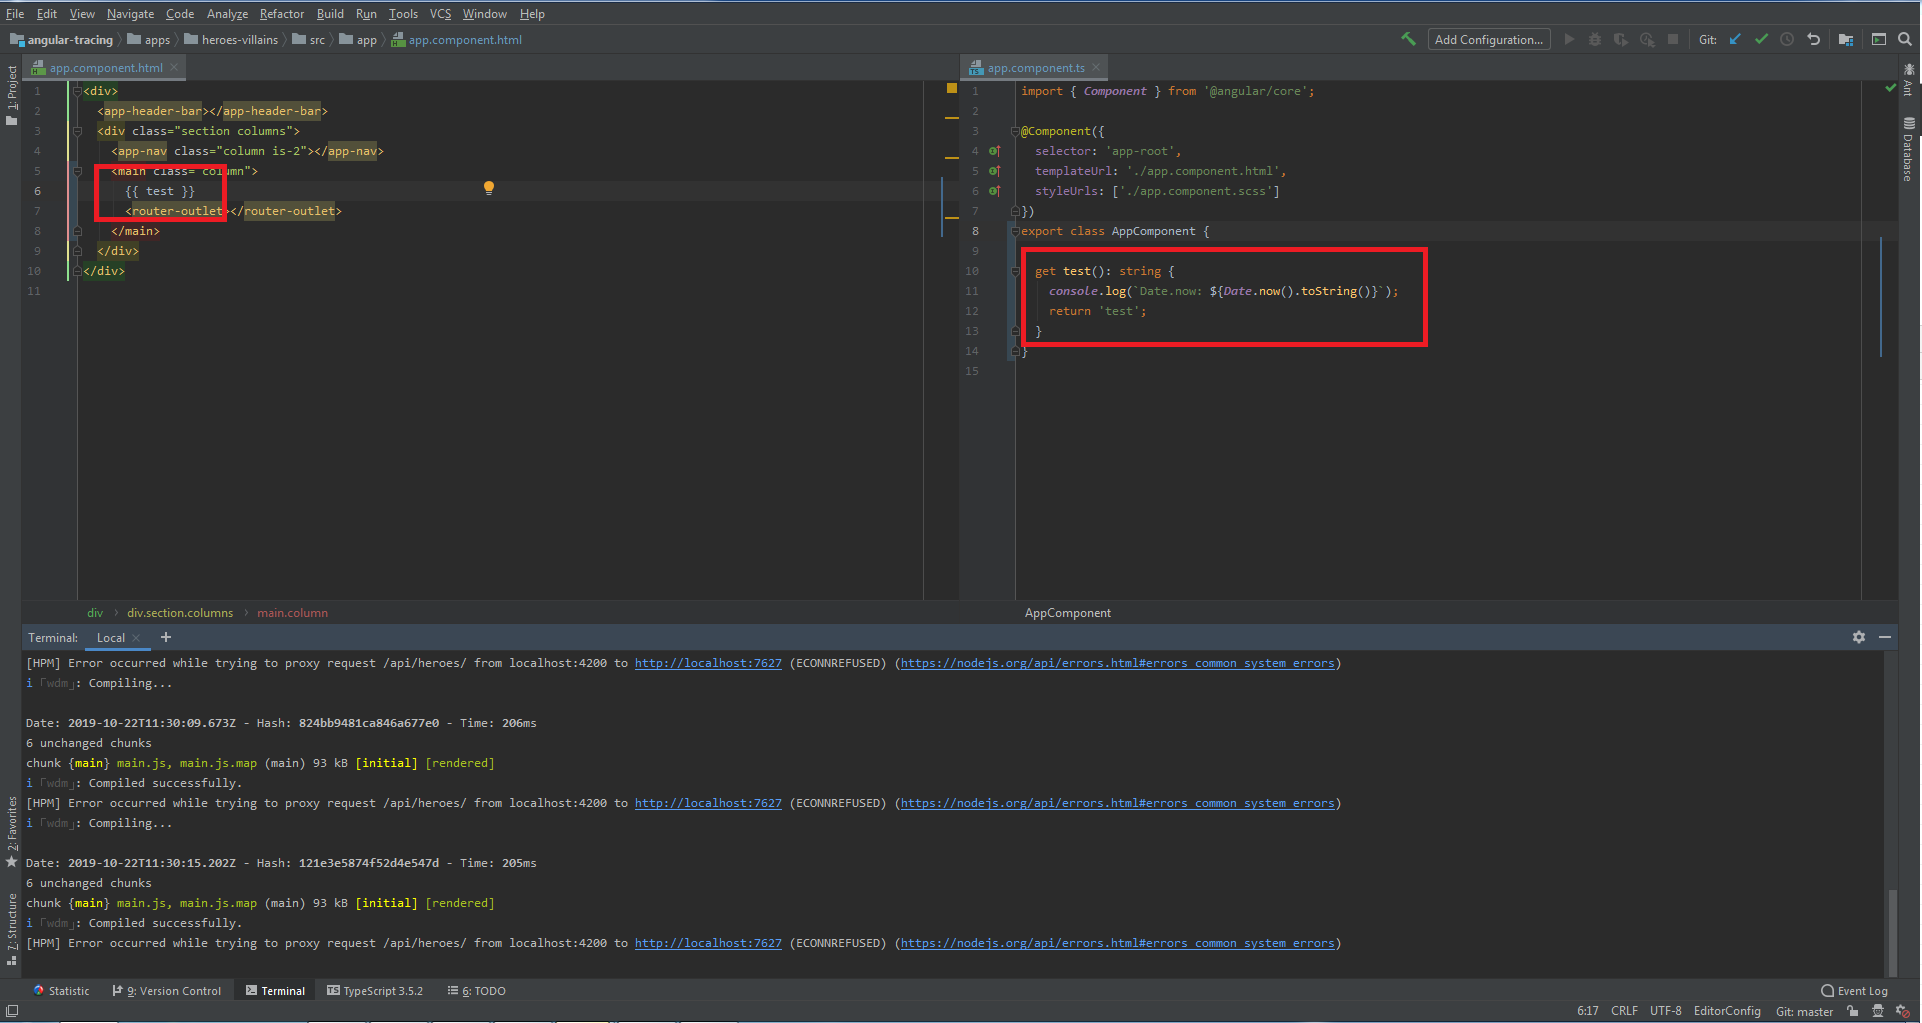Toggle the 2: Favorites tool window button
The height and width of the screenshot is (1023, 1922).
click(x=11, y=831)
